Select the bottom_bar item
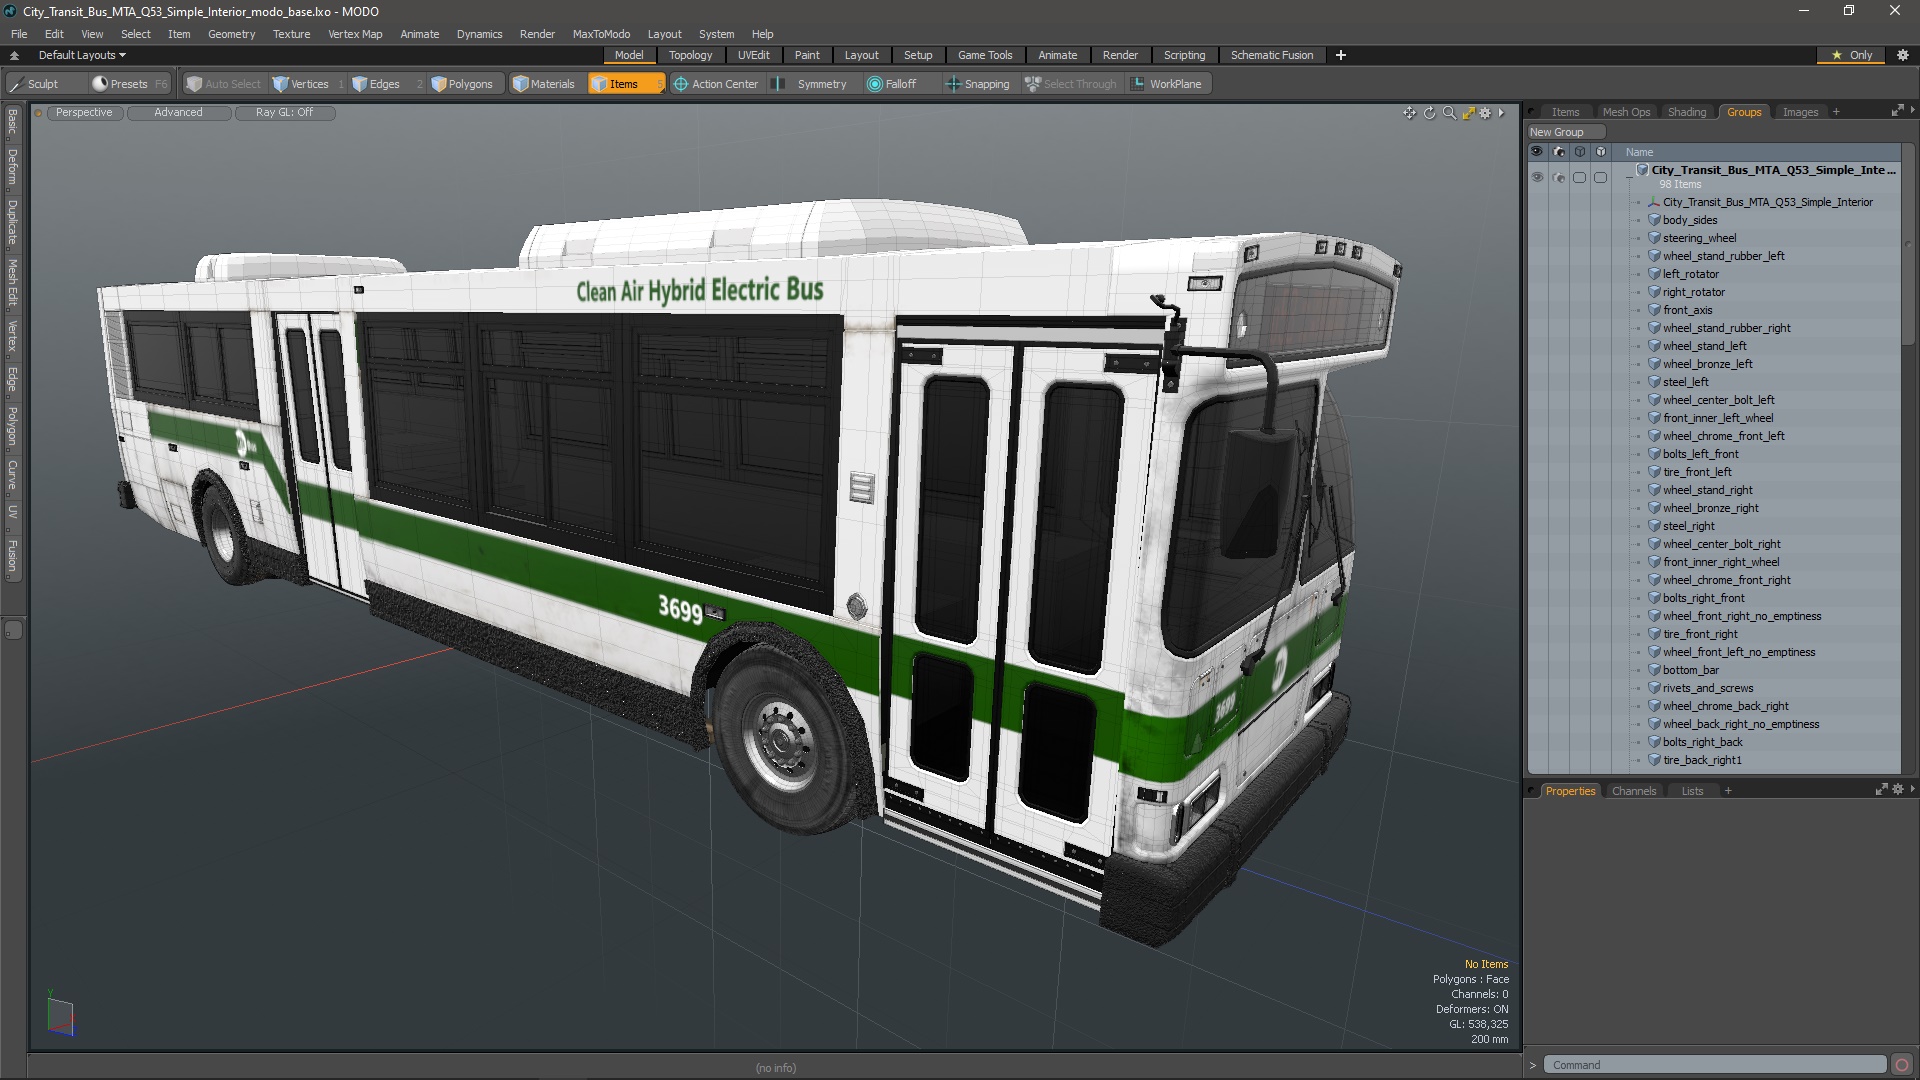The width and height of the screenshot is (1920, 1080). 1691,670
